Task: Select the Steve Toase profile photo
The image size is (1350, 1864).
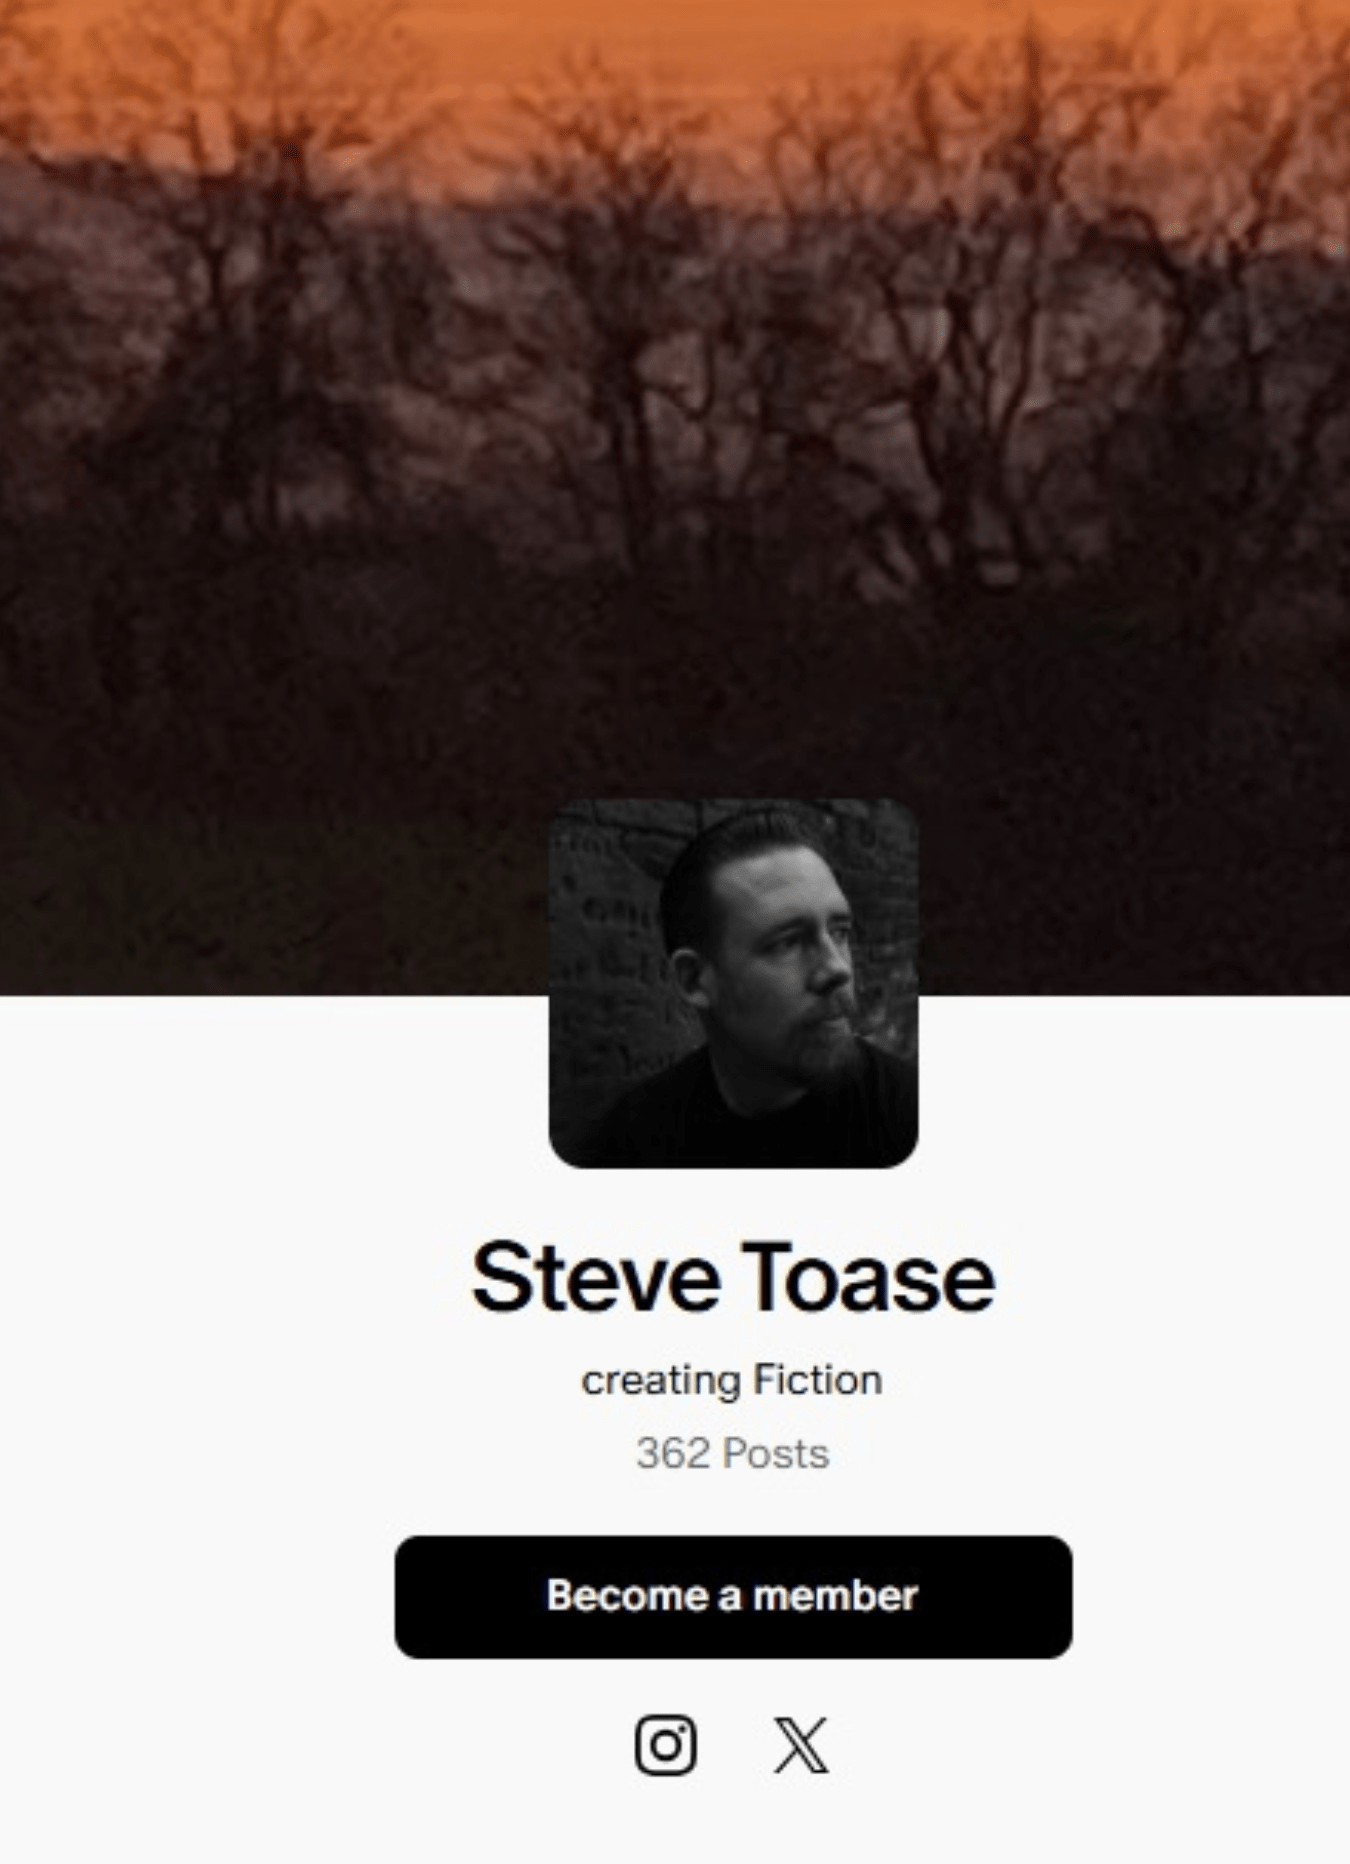Action: point(733,983)
